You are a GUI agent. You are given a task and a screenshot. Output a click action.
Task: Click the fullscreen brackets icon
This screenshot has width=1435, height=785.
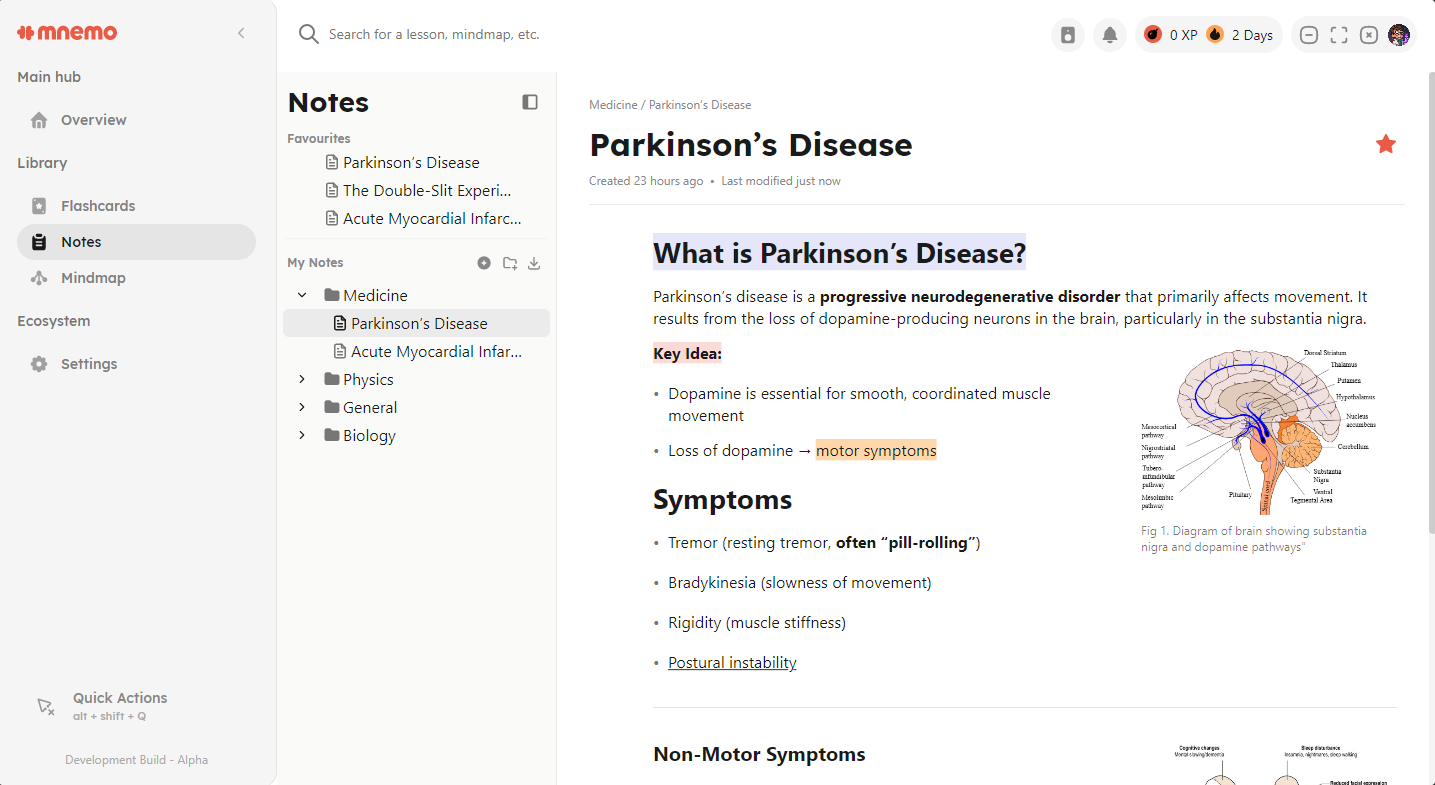[x=1339, y=35]
